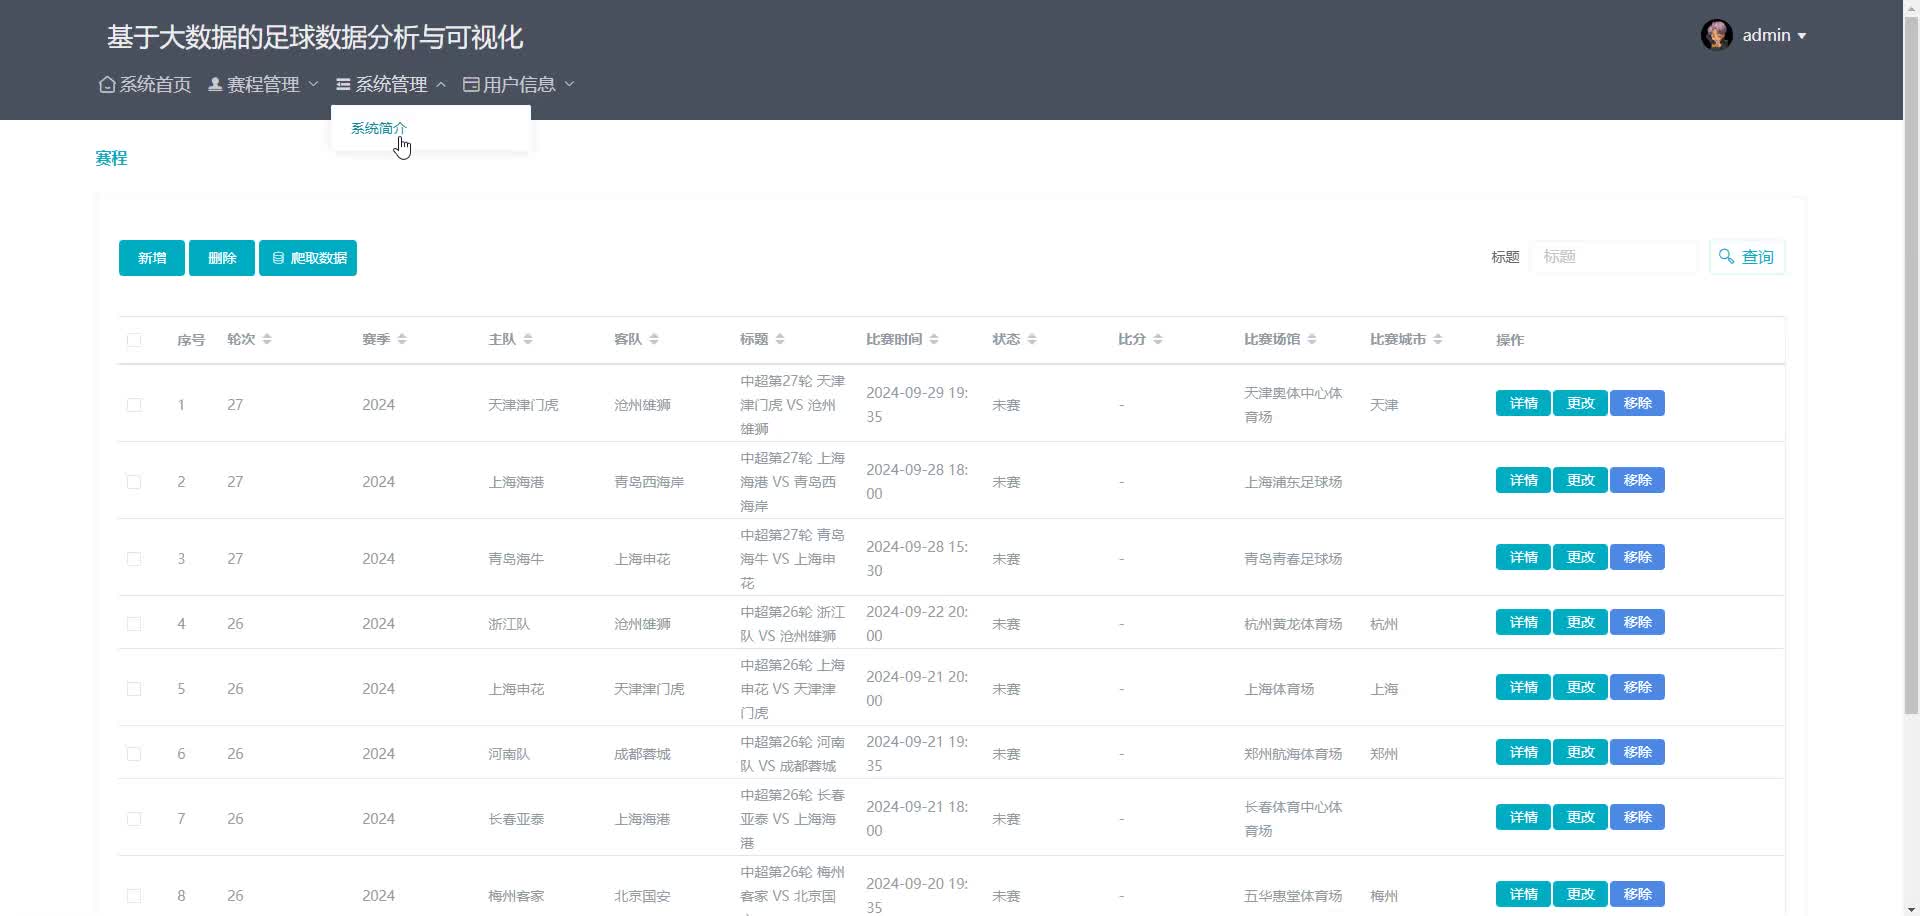Collapse the 系统管理 menu chevron

(441, 84)
